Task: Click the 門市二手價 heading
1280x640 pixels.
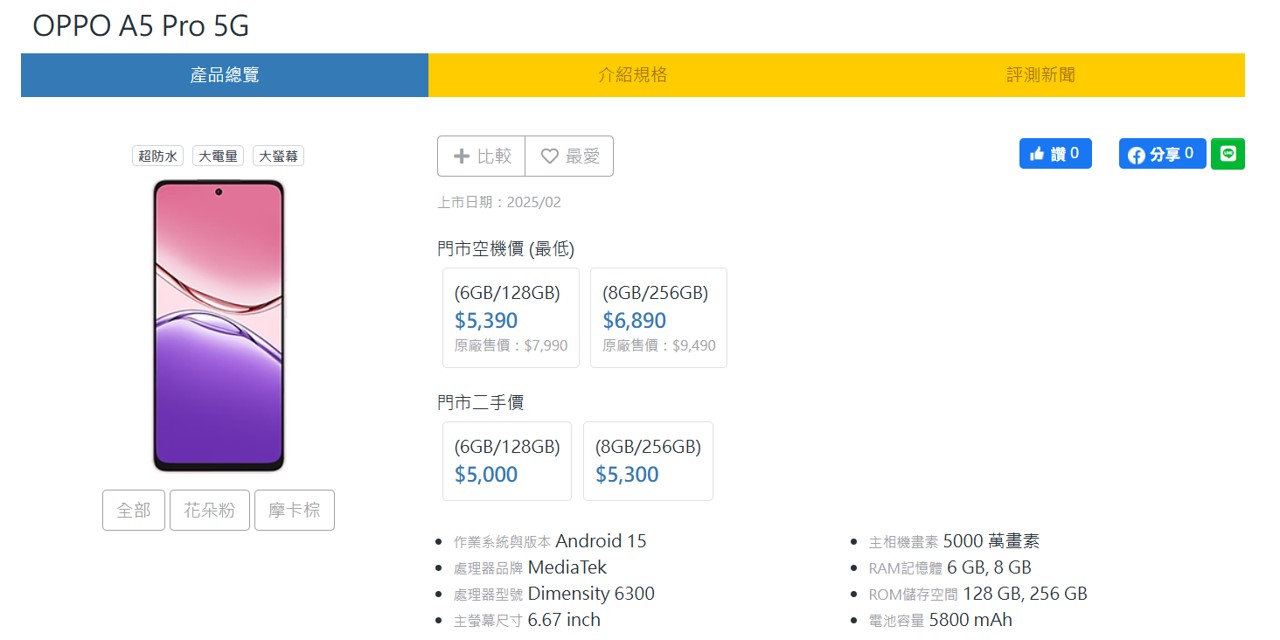Action: (x=480, y=402)
